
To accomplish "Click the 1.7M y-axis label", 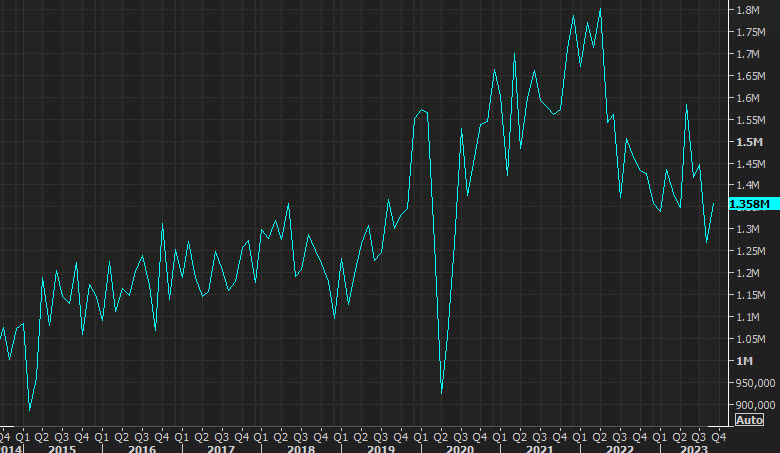I will click(x=748, y=54).
